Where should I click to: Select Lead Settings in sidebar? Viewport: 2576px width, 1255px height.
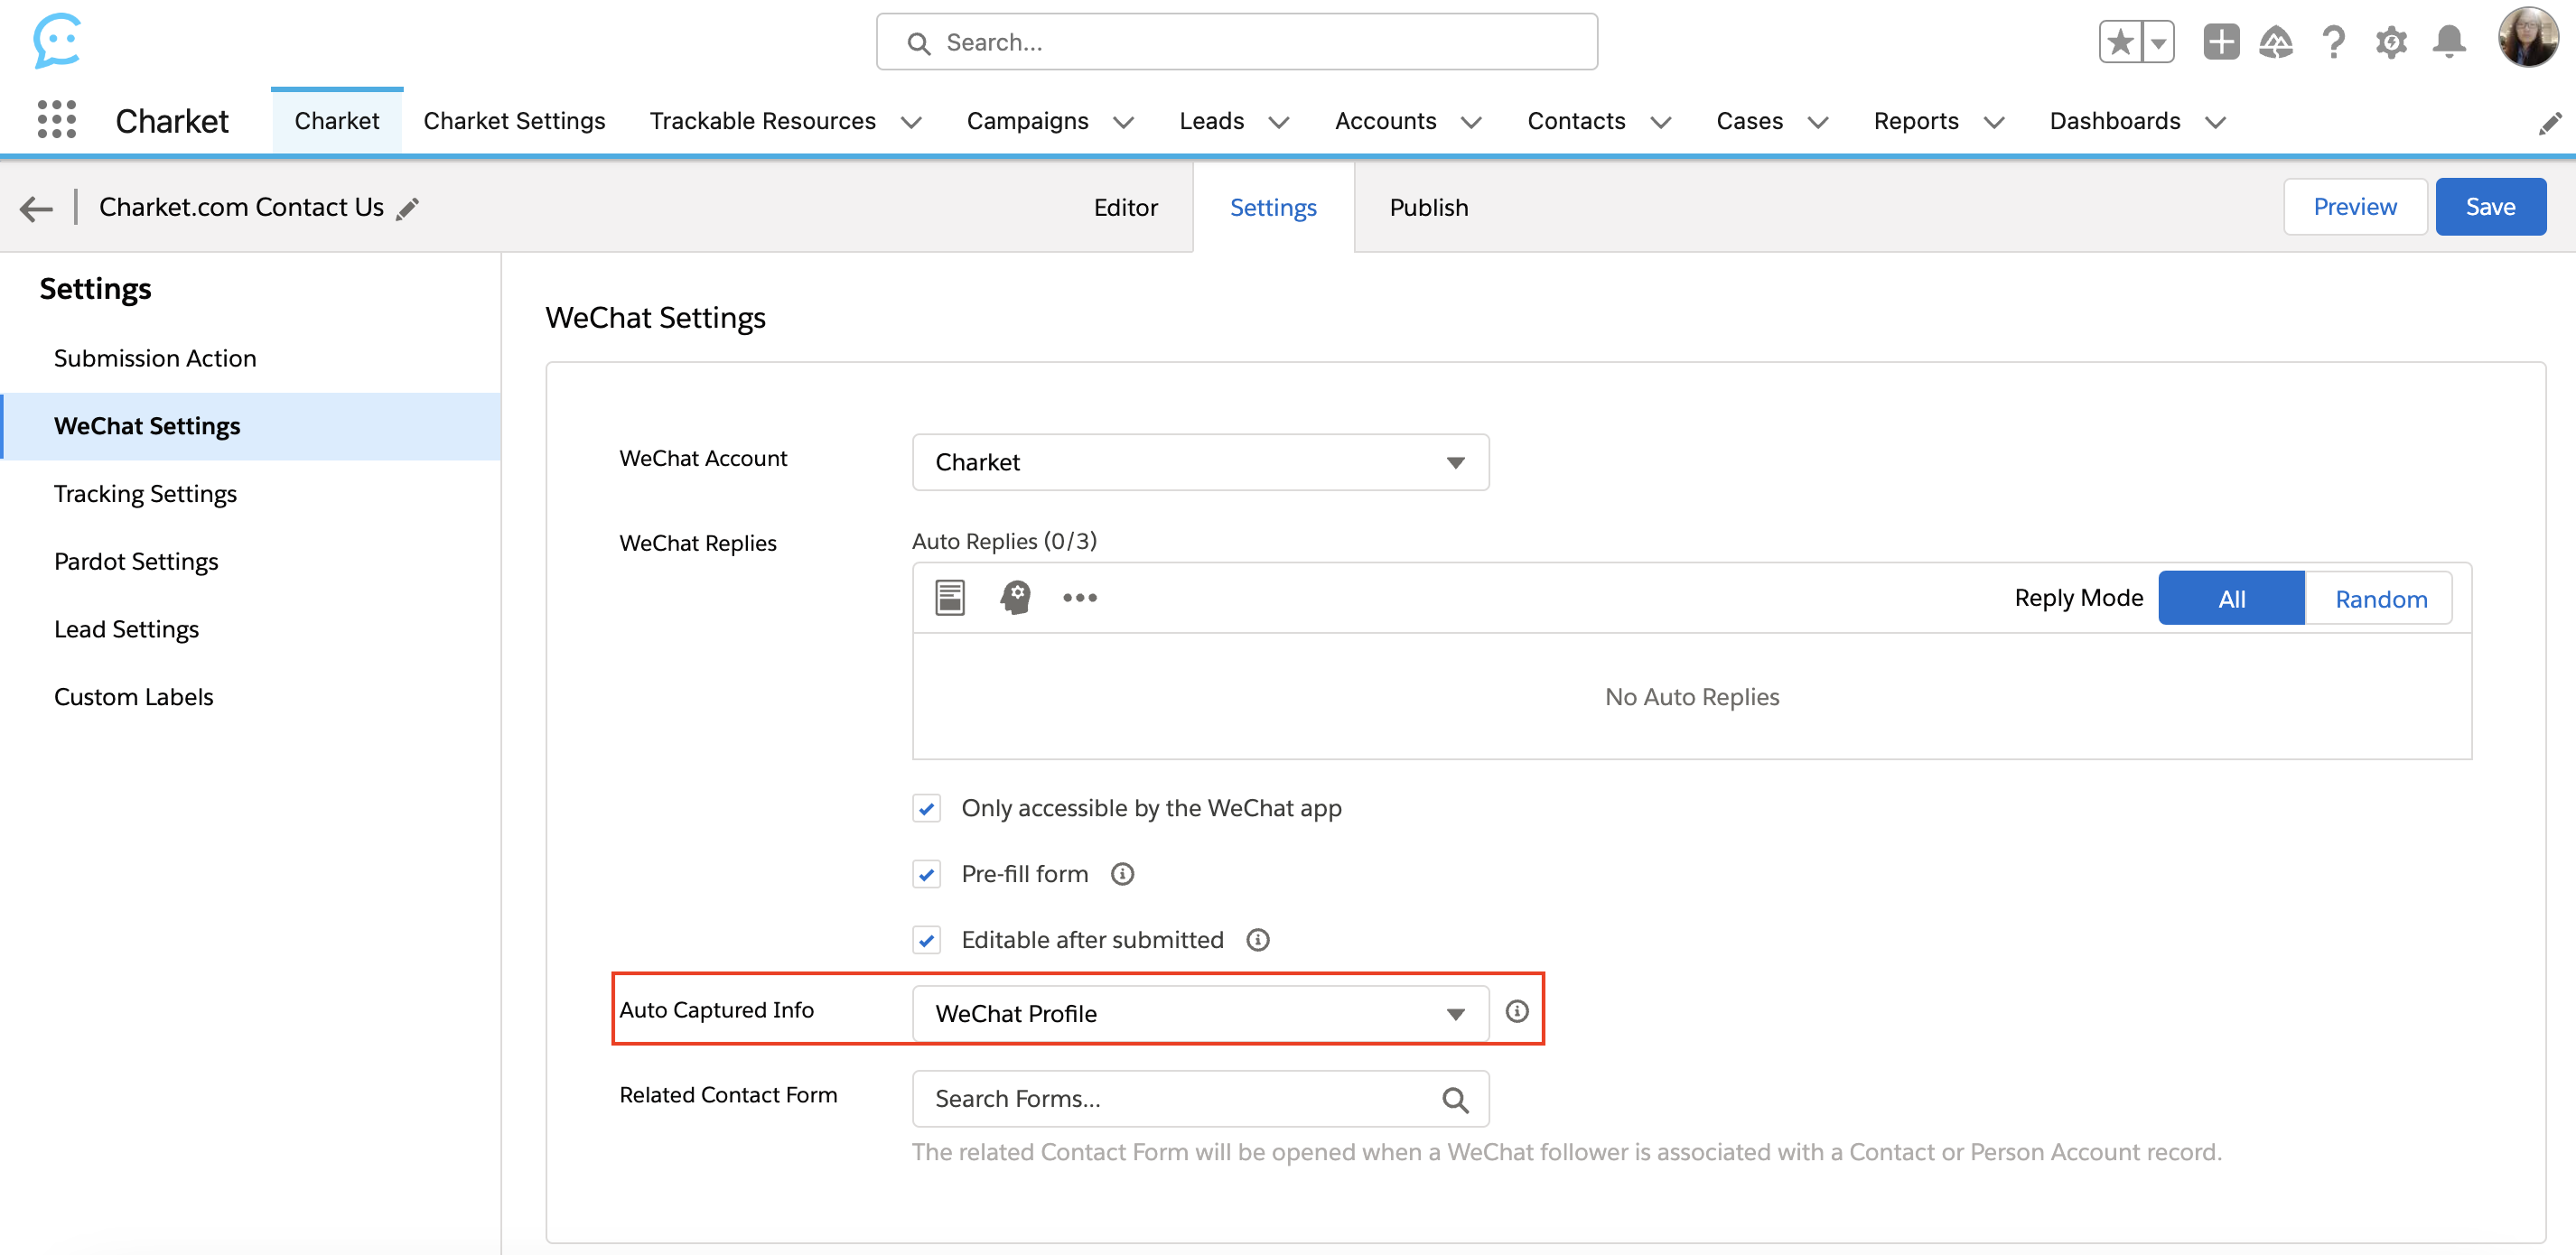pyautogui.click(x=126, y=629)
